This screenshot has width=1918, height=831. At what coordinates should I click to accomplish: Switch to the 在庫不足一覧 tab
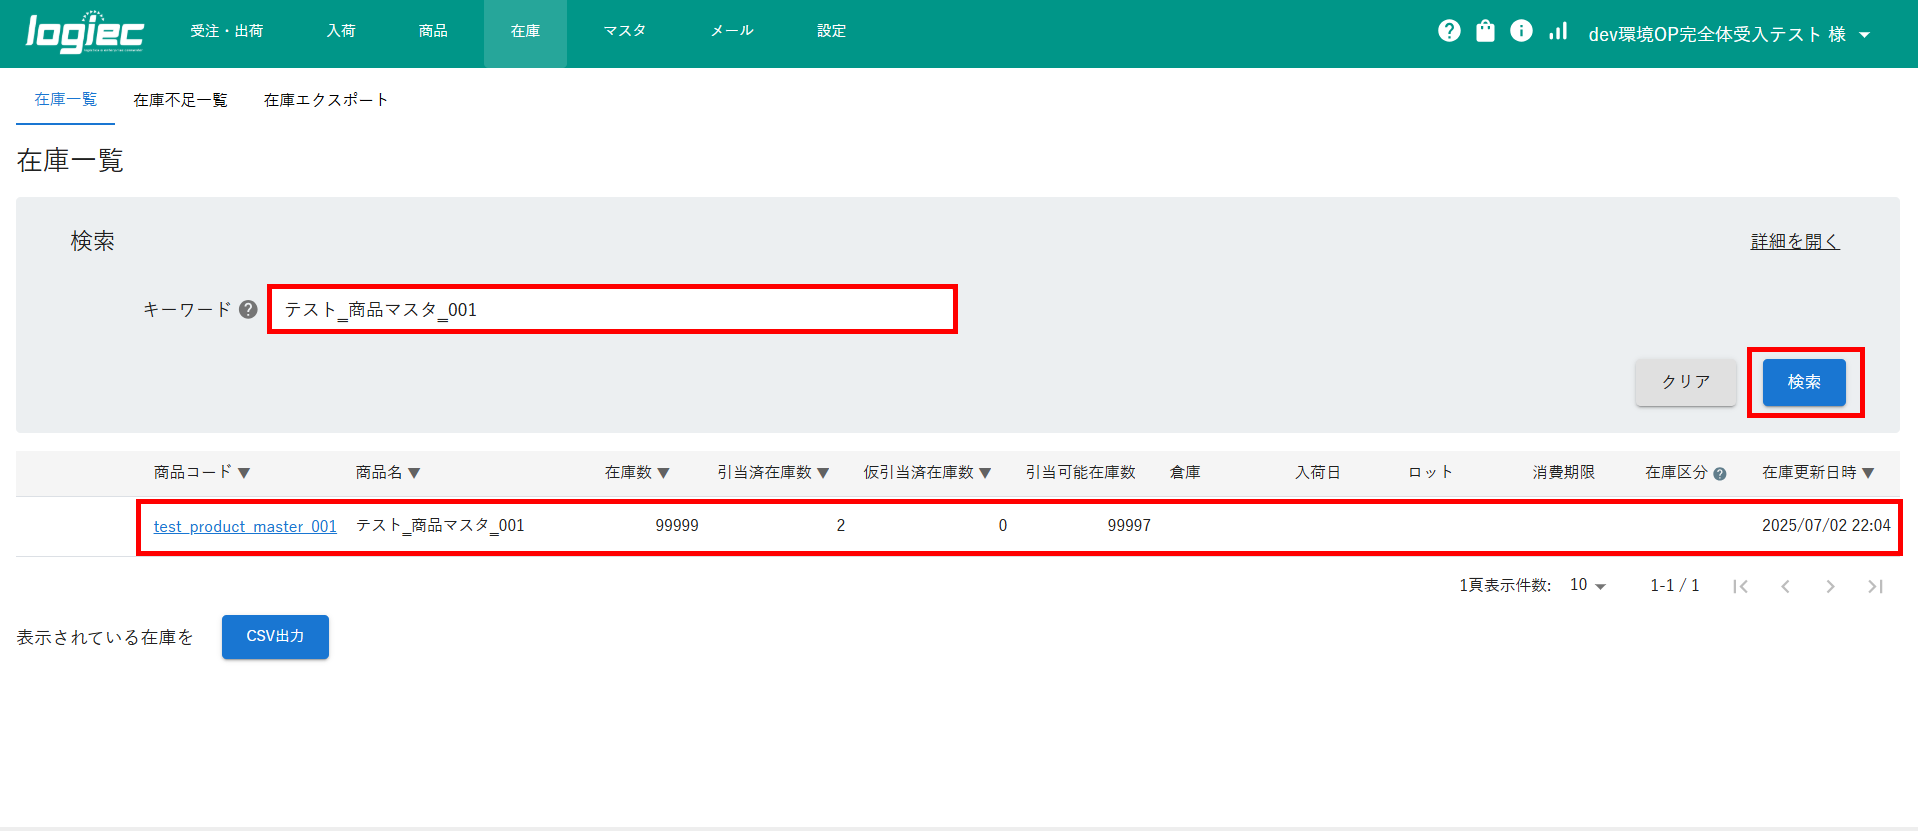(180, 100)
